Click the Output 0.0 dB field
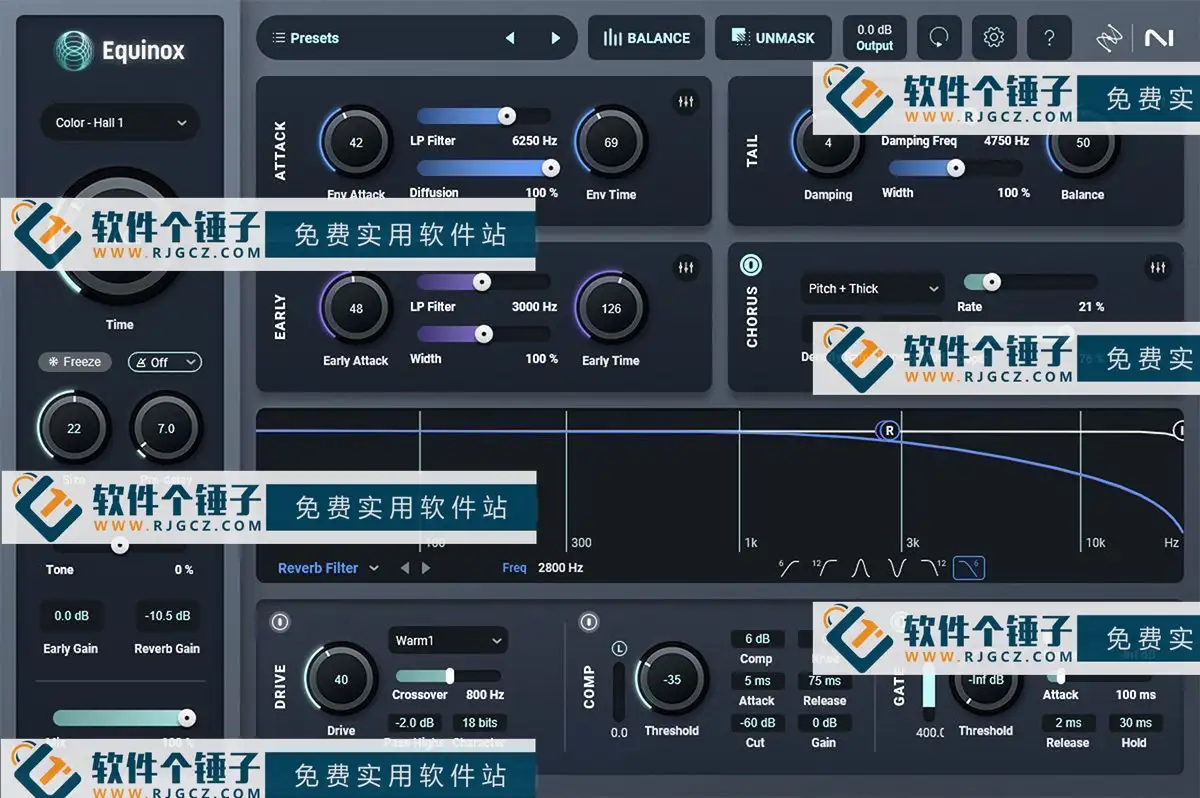The image size is (1200, 798). pos(874,38)
